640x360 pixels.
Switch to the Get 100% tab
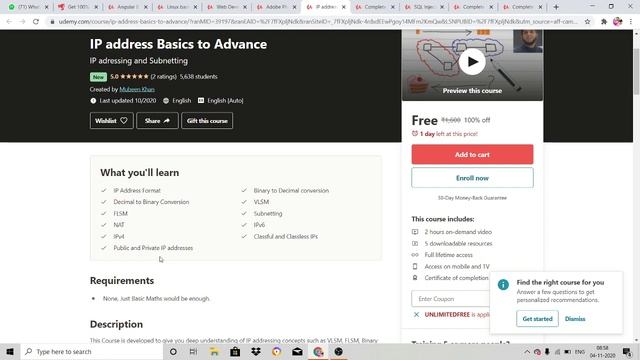pos(78,7)
